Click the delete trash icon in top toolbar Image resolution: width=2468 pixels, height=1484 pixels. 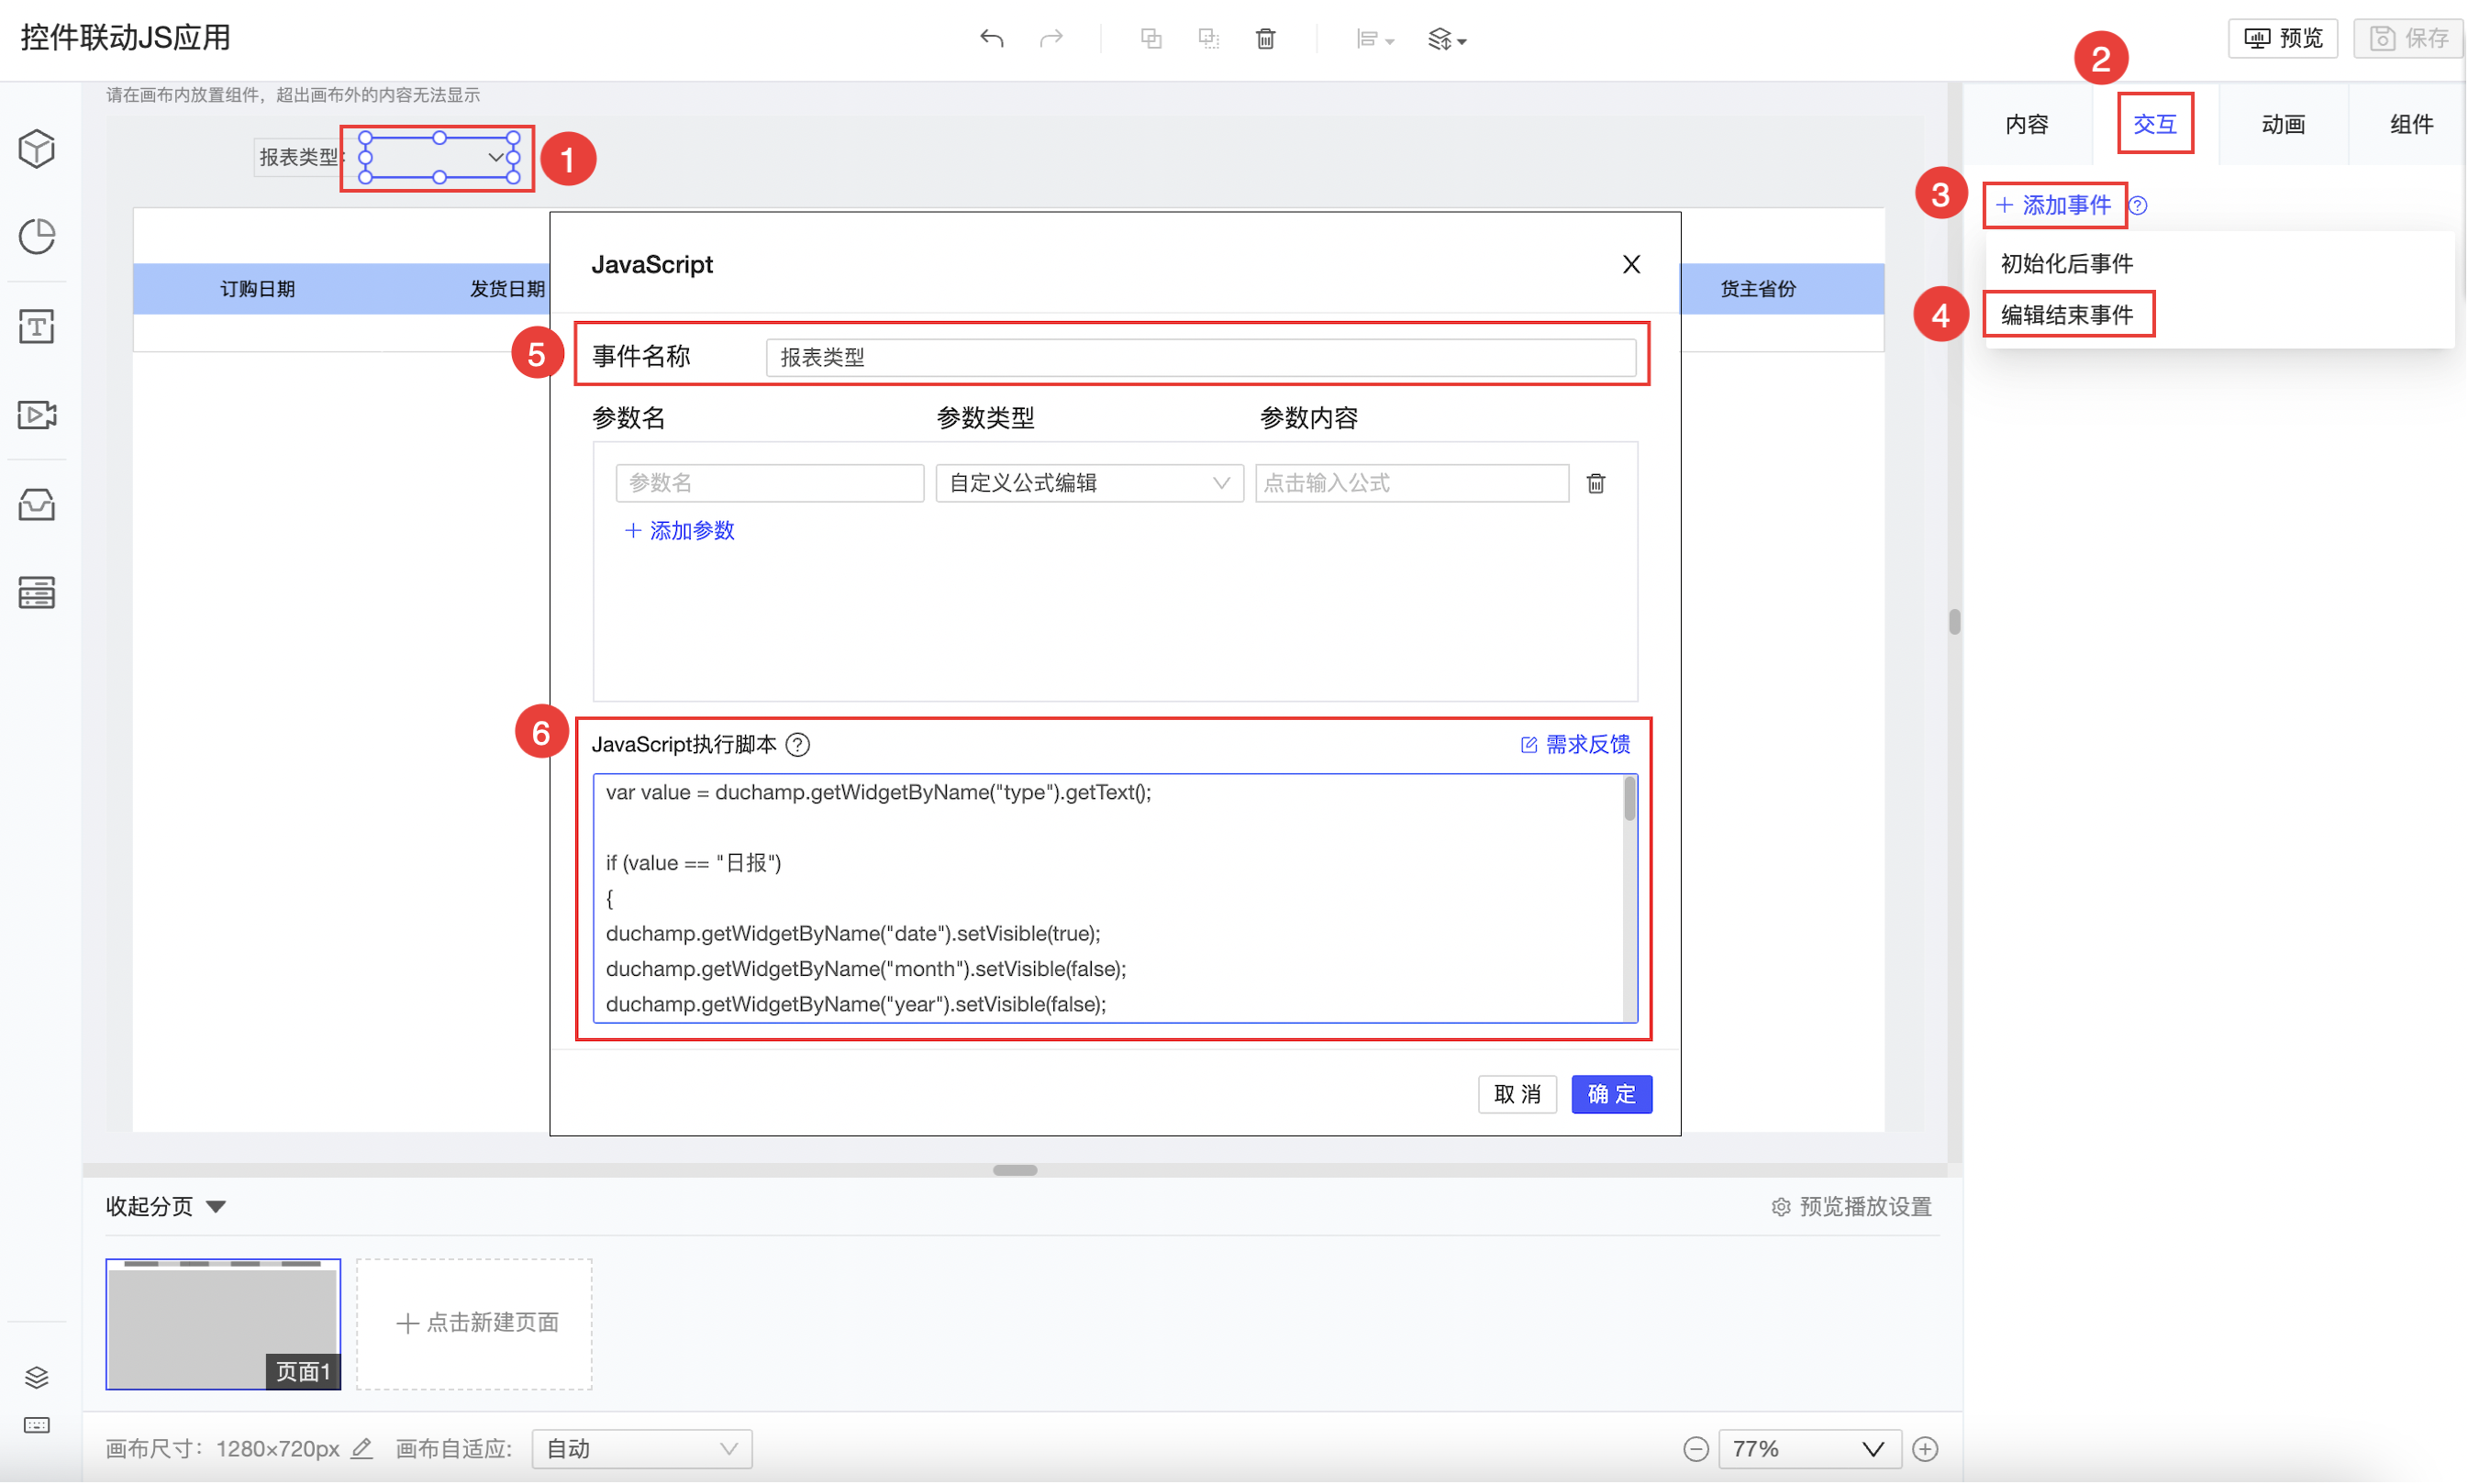click(x=1265, y=39)
